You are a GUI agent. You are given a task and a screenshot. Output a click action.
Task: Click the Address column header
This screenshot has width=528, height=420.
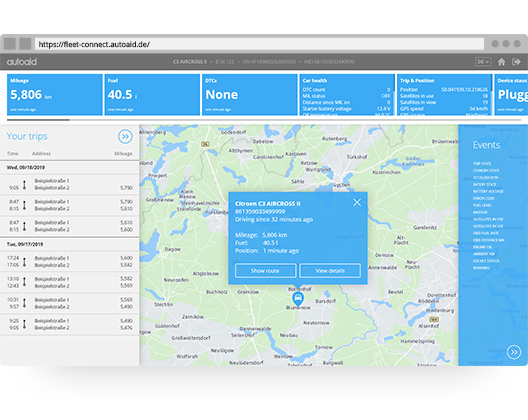(x=41, y=154)
